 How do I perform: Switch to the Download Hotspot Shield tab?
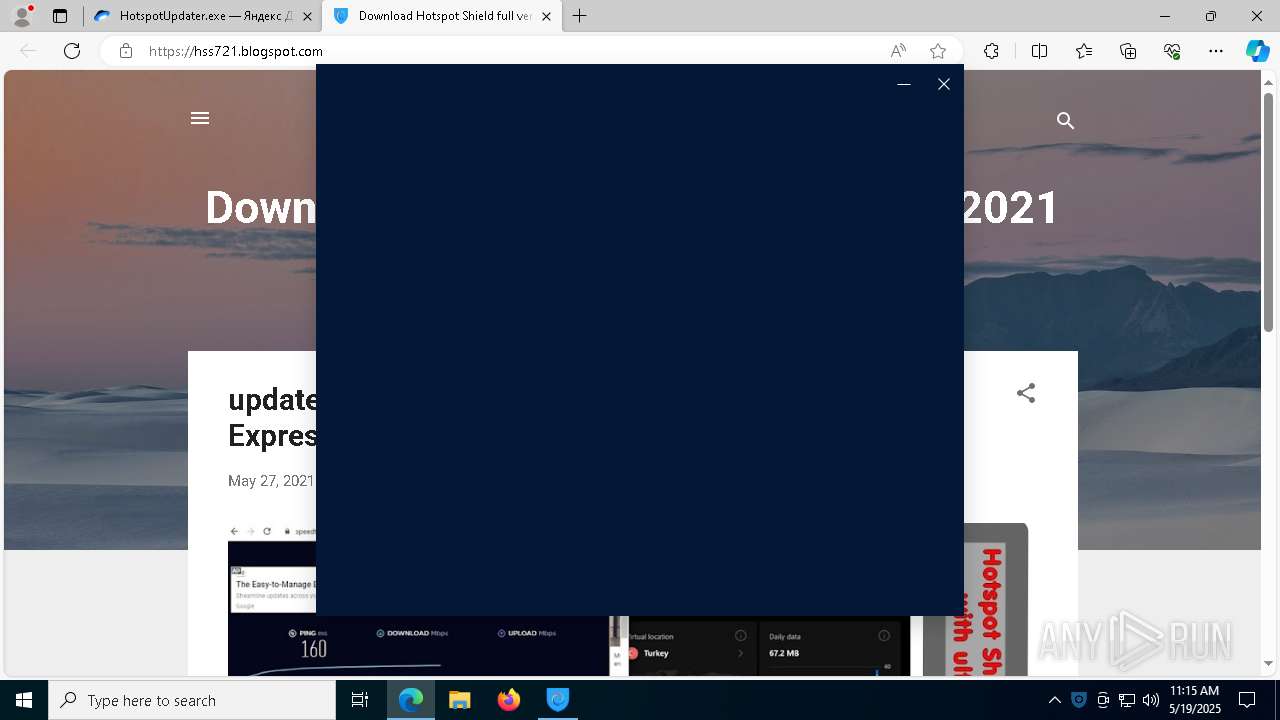click(x=443, y=16)
